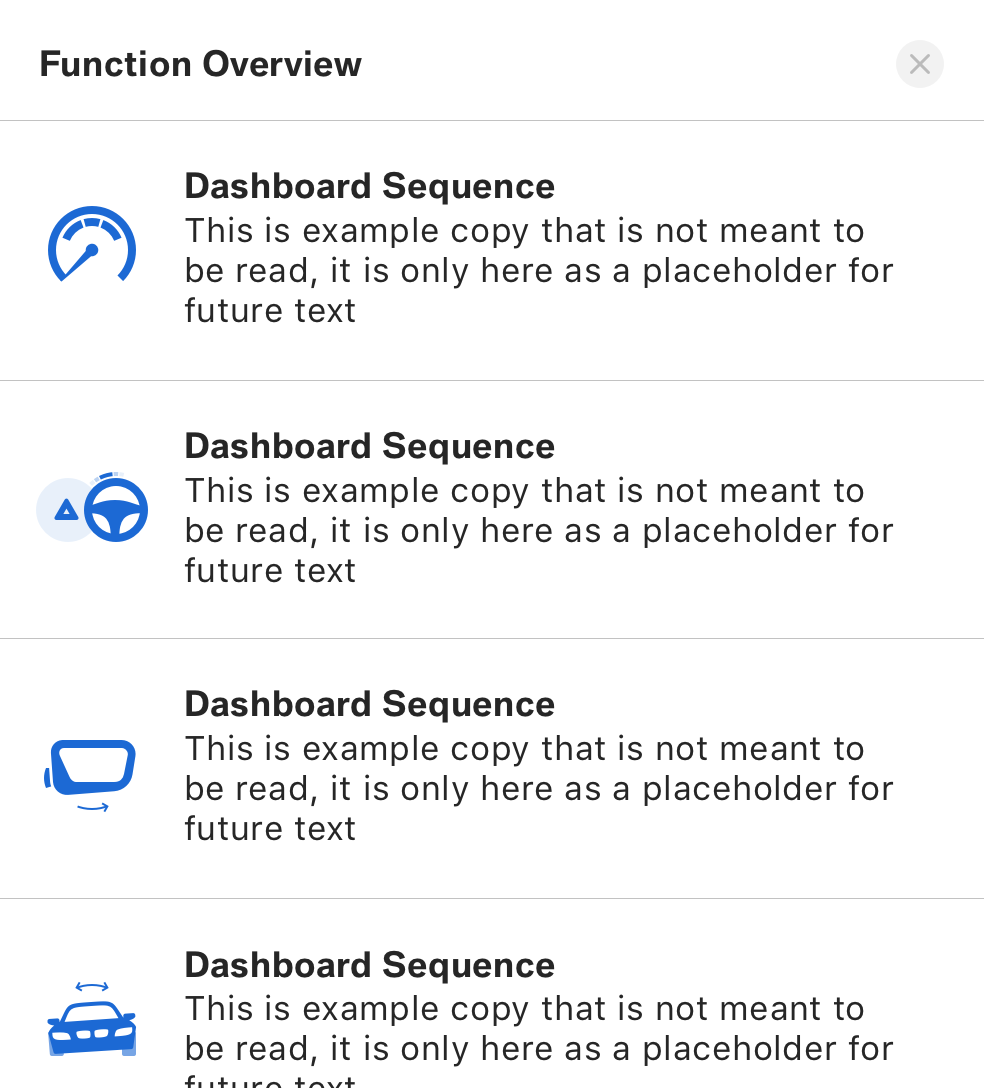The width and height of the screenshot is (984, 1088).
Task: Select the third Dashboard Sequence heading
Action: point(369,704)
